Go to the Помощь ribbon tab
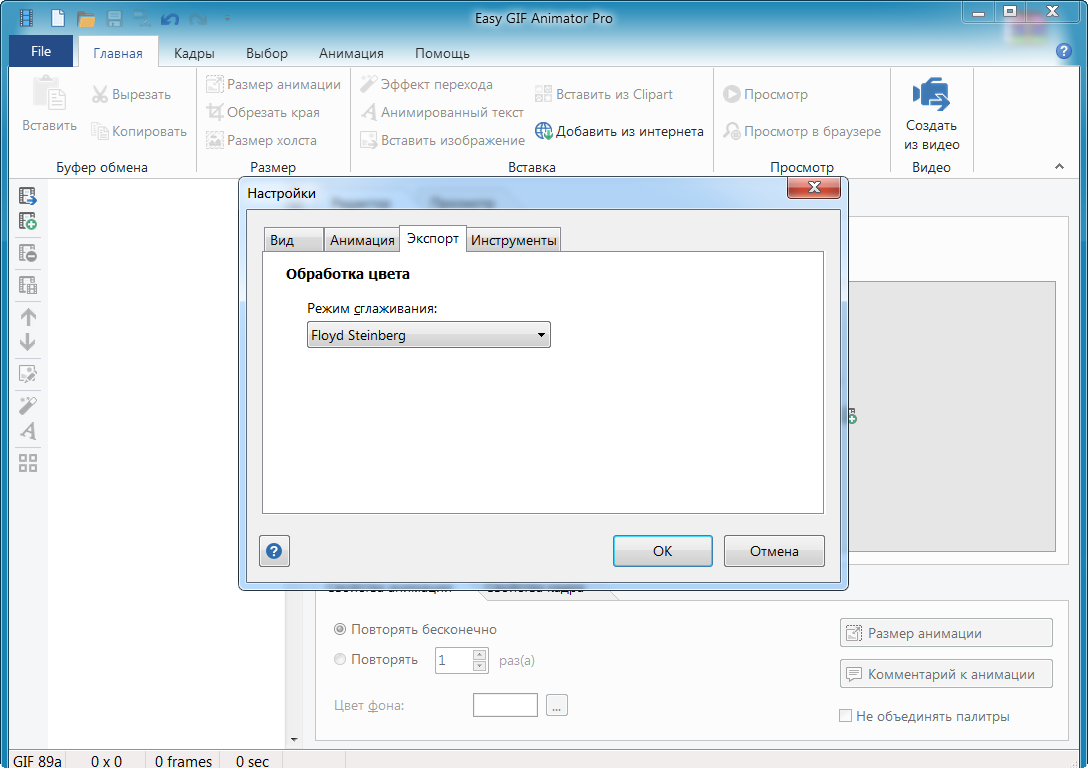The height and width of the screenshot is (768, 1088). click(x=443, y=53)
